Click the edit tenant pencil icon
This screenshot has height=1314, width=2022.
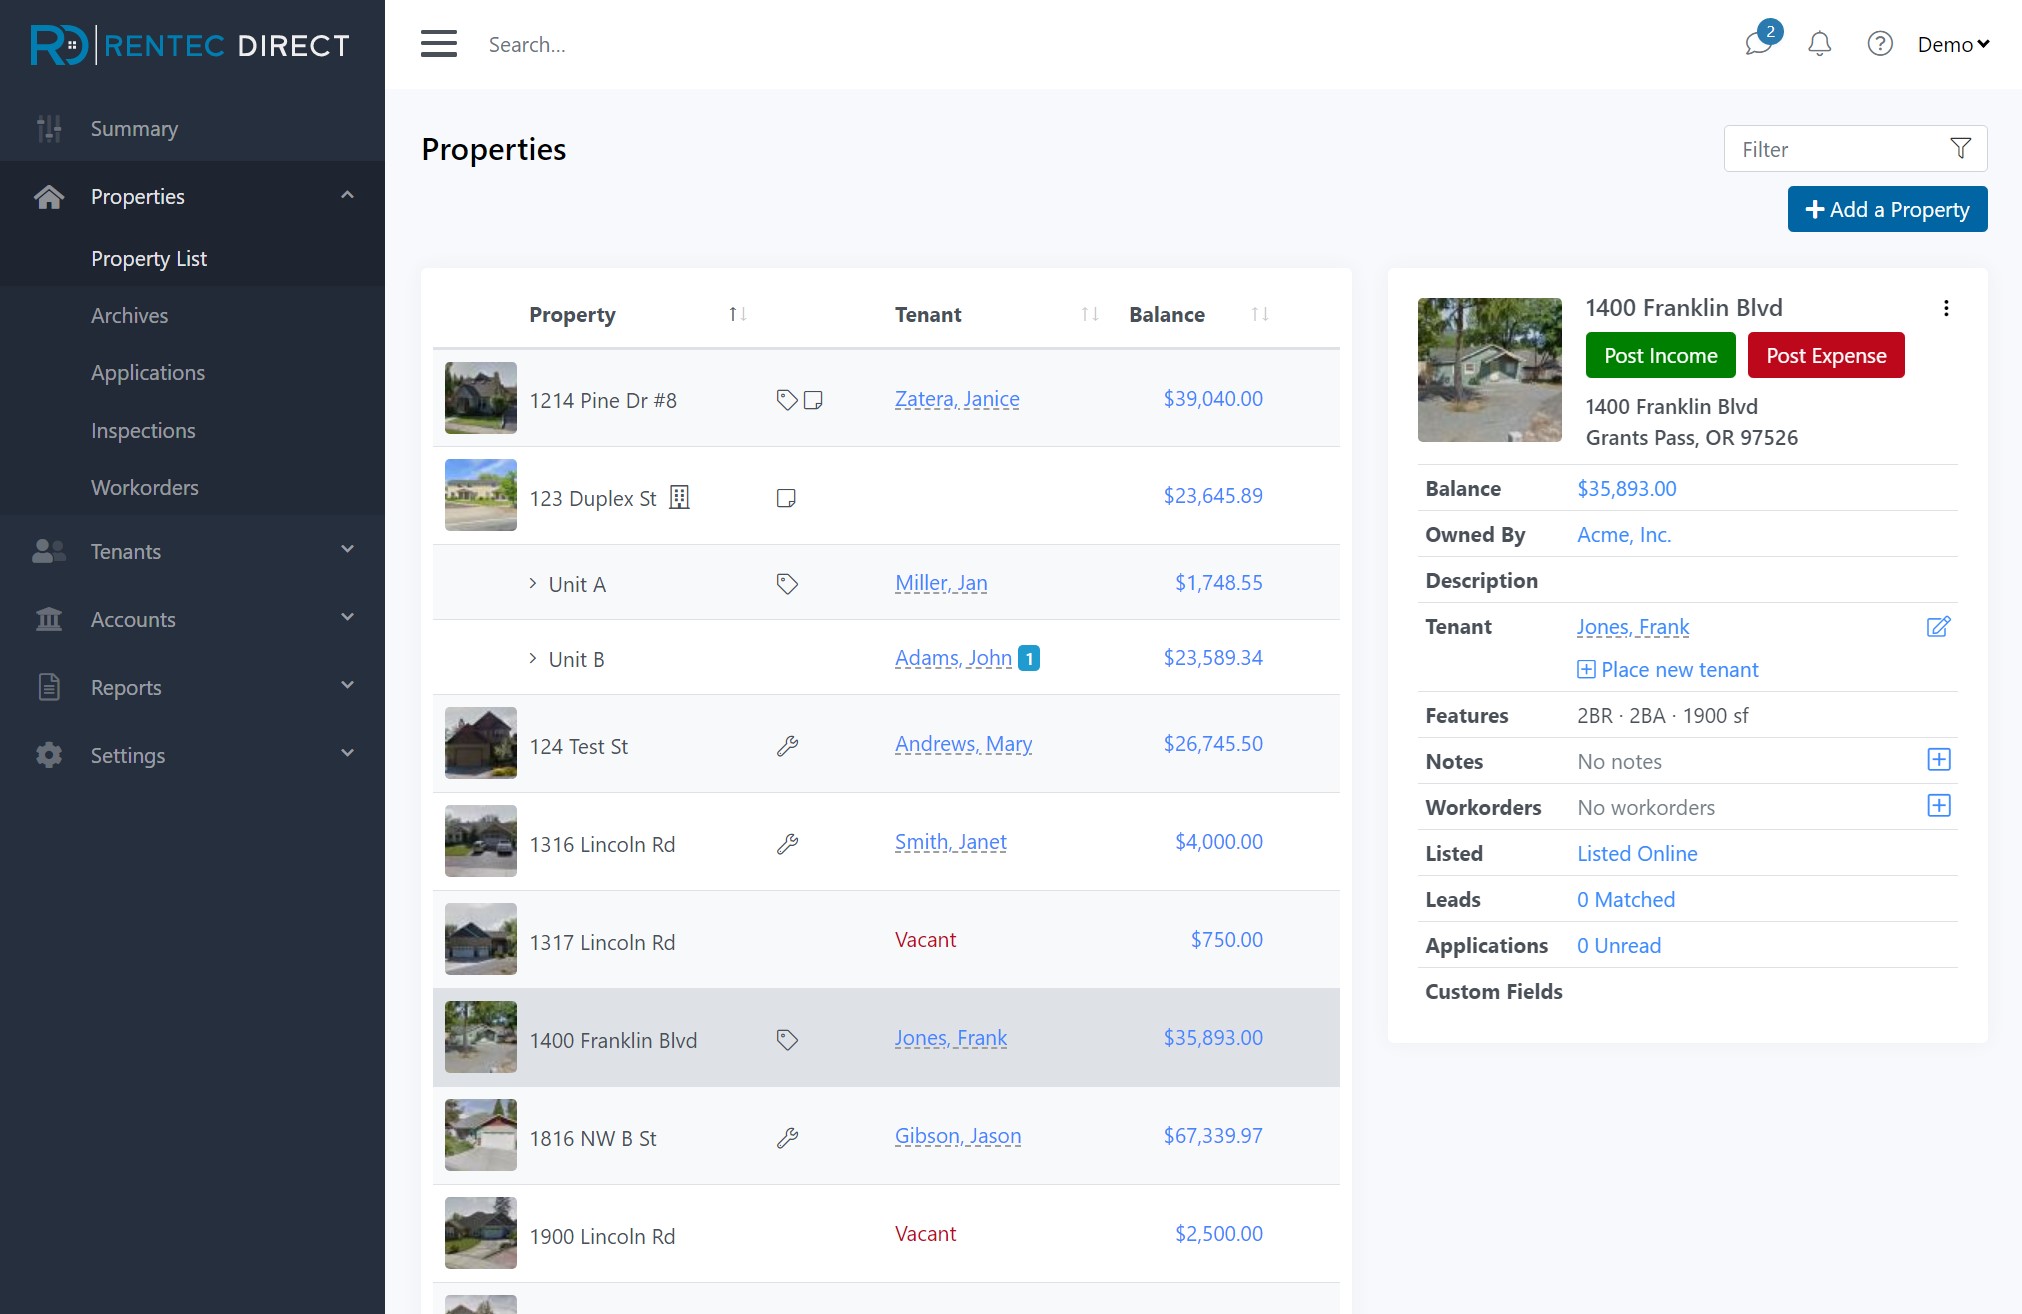pos(1938,627)
